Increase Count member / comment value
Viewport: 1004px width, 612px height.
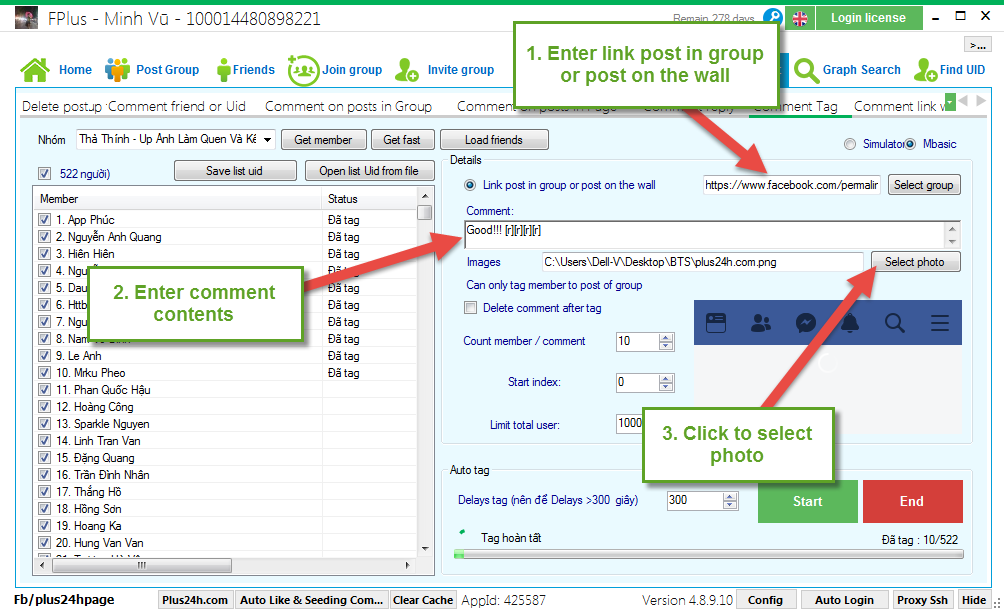pos(666,337)
